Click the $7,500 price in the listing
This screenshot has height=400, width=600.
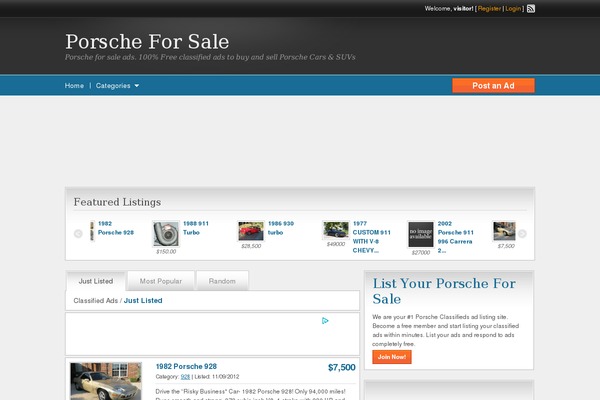(x=342, y=367)
